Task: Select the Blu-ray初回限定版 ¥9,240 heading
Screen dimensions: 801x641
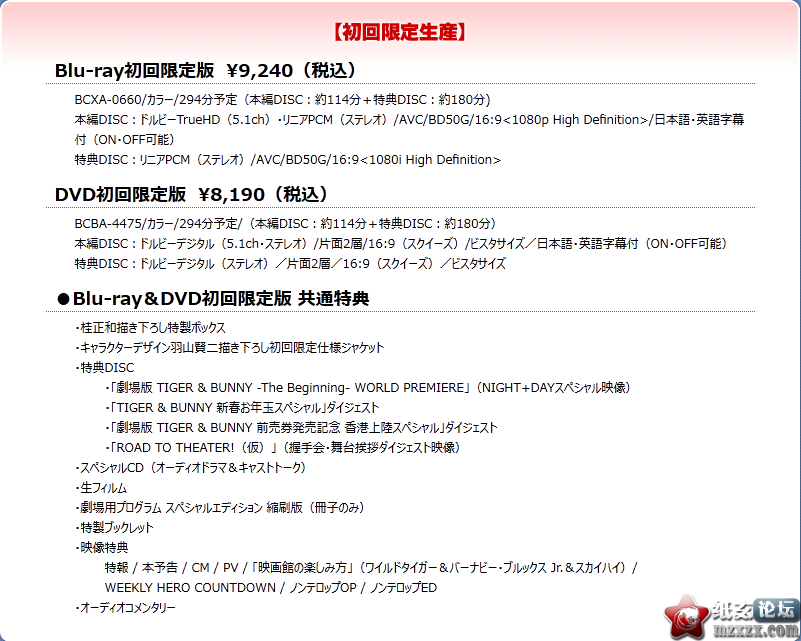Action: [205, 70]
